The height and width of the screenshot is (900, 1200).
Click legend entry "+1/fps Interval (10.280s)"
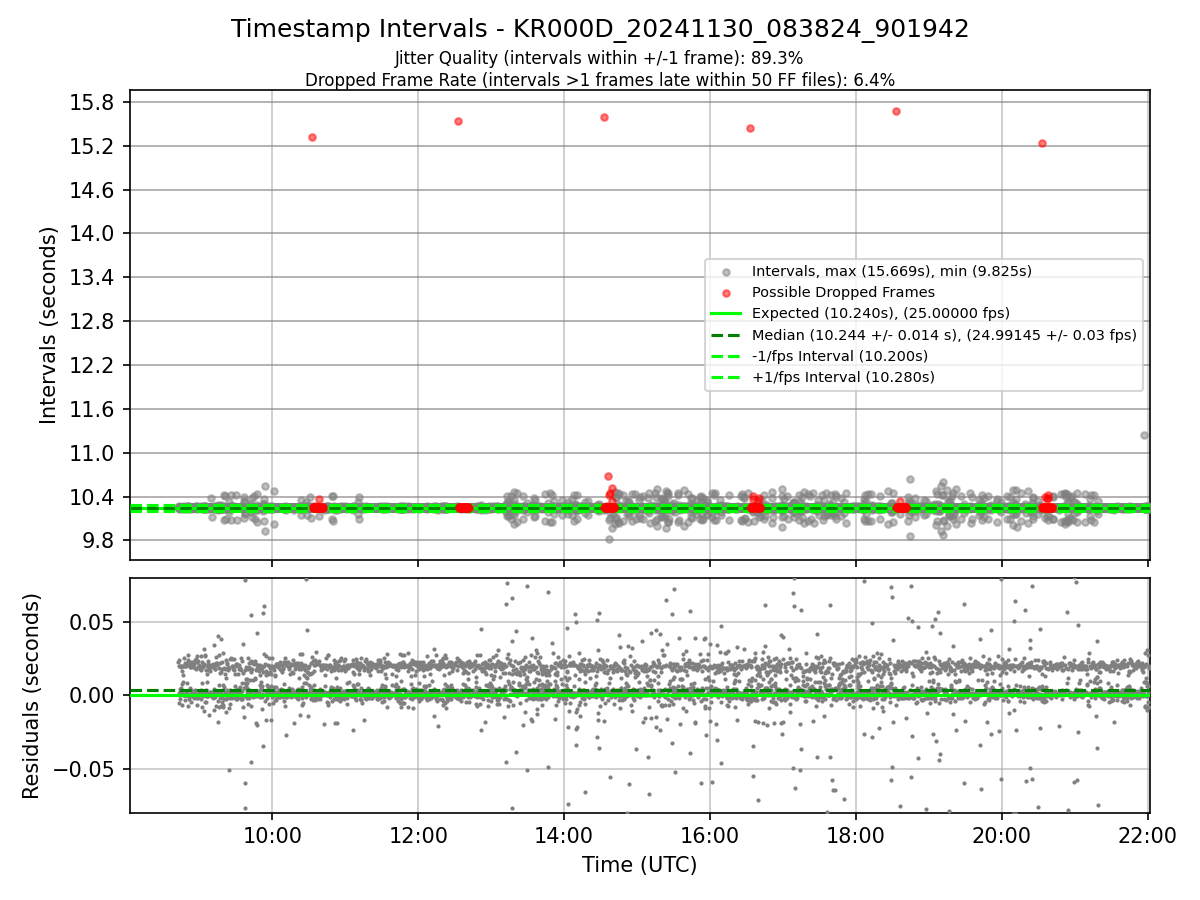point(843,377)
